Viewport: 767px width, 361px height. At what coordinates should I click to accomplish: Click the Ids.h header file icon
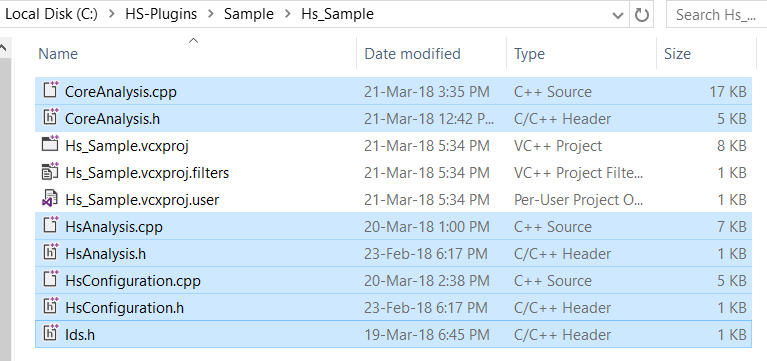pos(50,334)
